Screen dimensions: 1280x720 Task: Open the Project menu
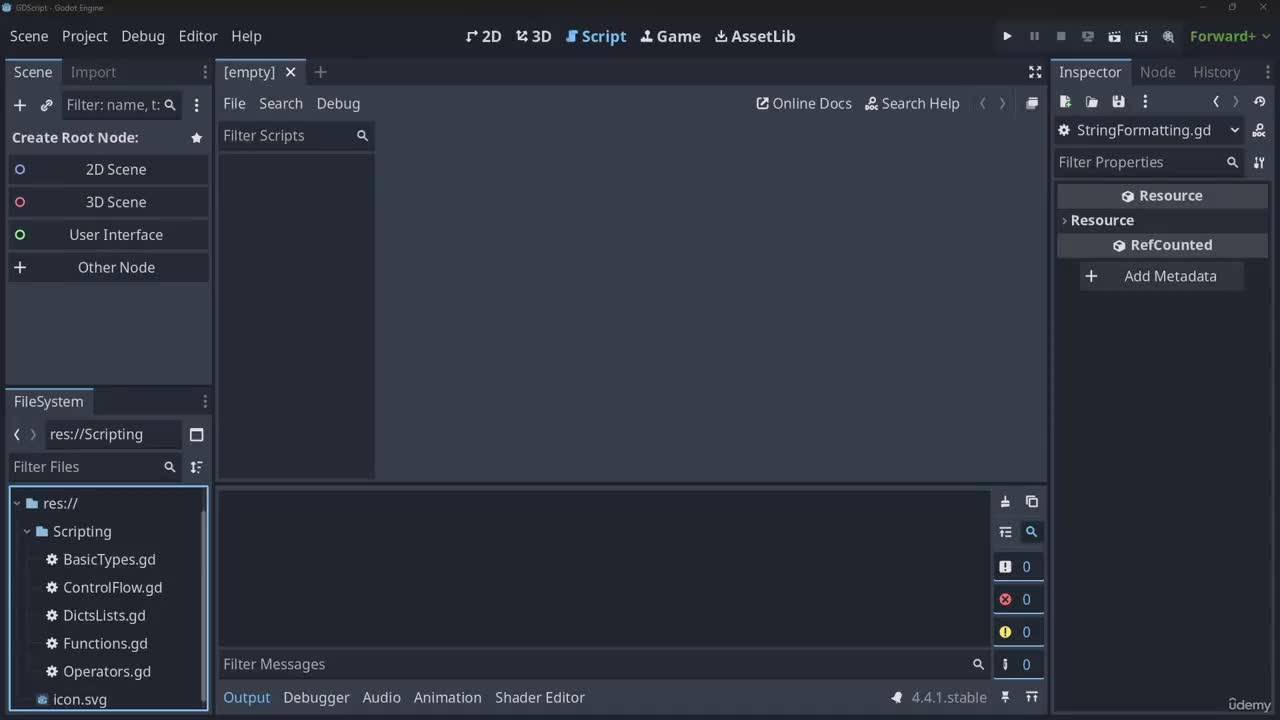[84, 36]
